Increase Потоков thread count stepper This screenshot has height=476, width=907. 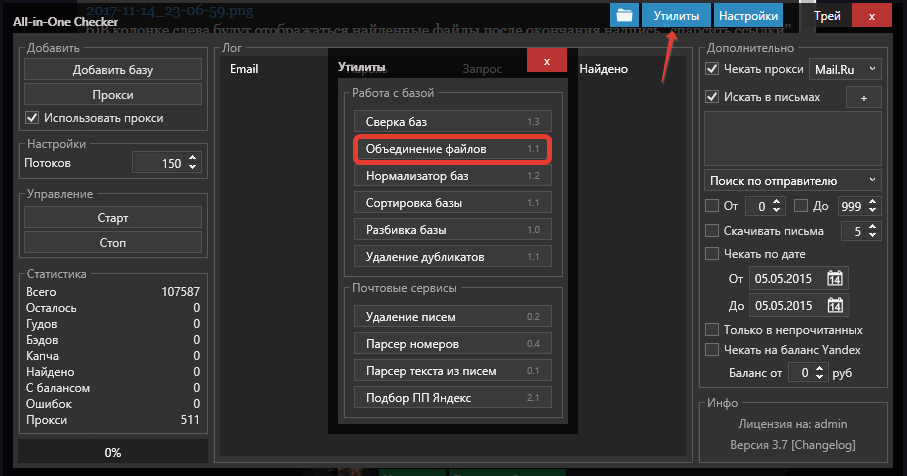pos(193,158)
